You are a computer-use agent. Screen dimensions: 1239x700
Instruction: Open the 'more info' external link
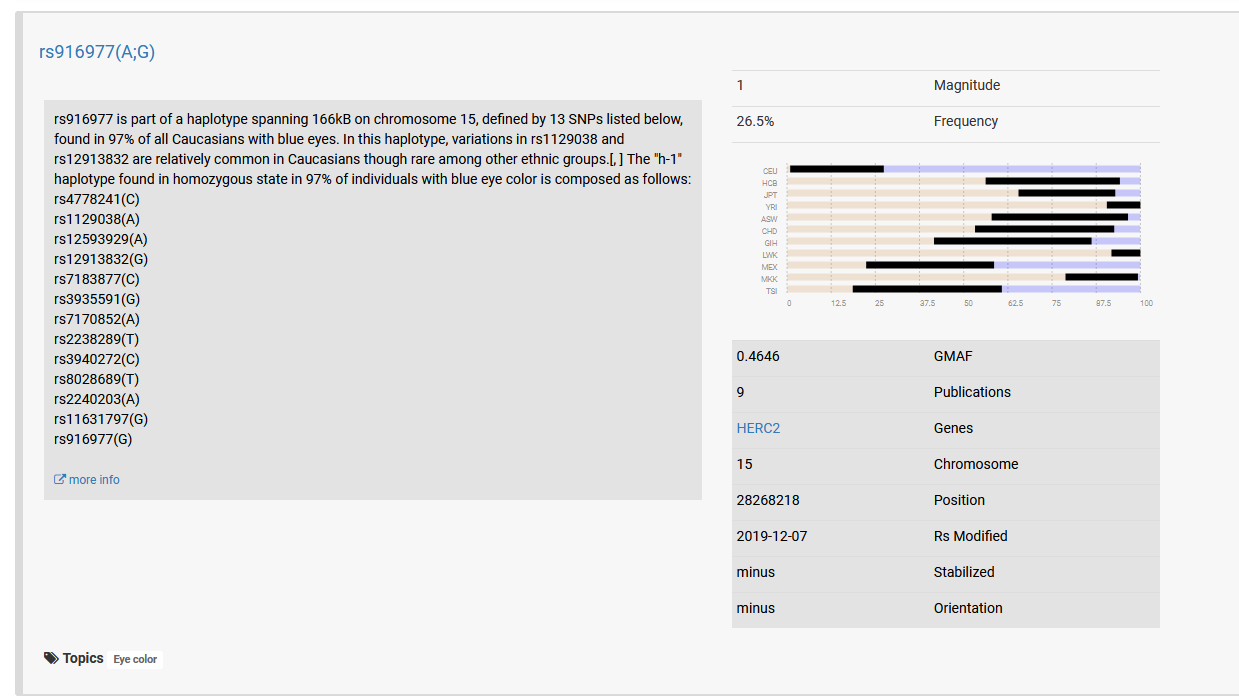pos(87,480)
